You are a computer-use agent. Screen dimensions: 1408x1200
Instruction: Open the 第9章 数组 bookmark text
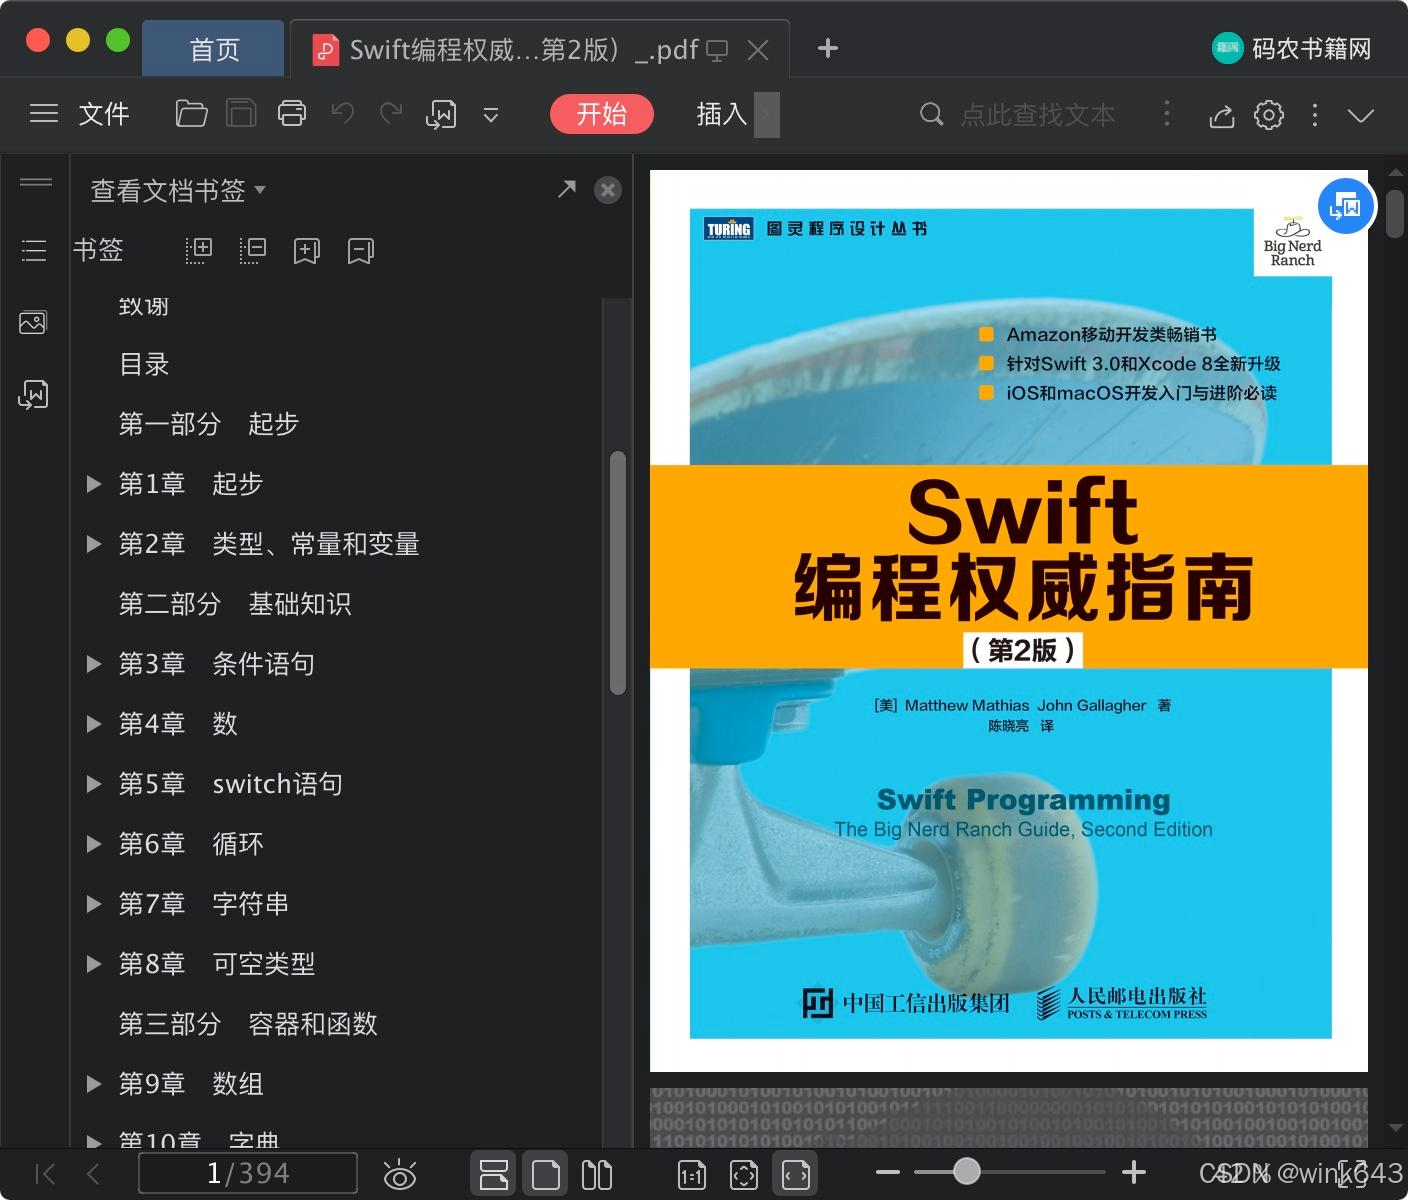(191, 1084)
